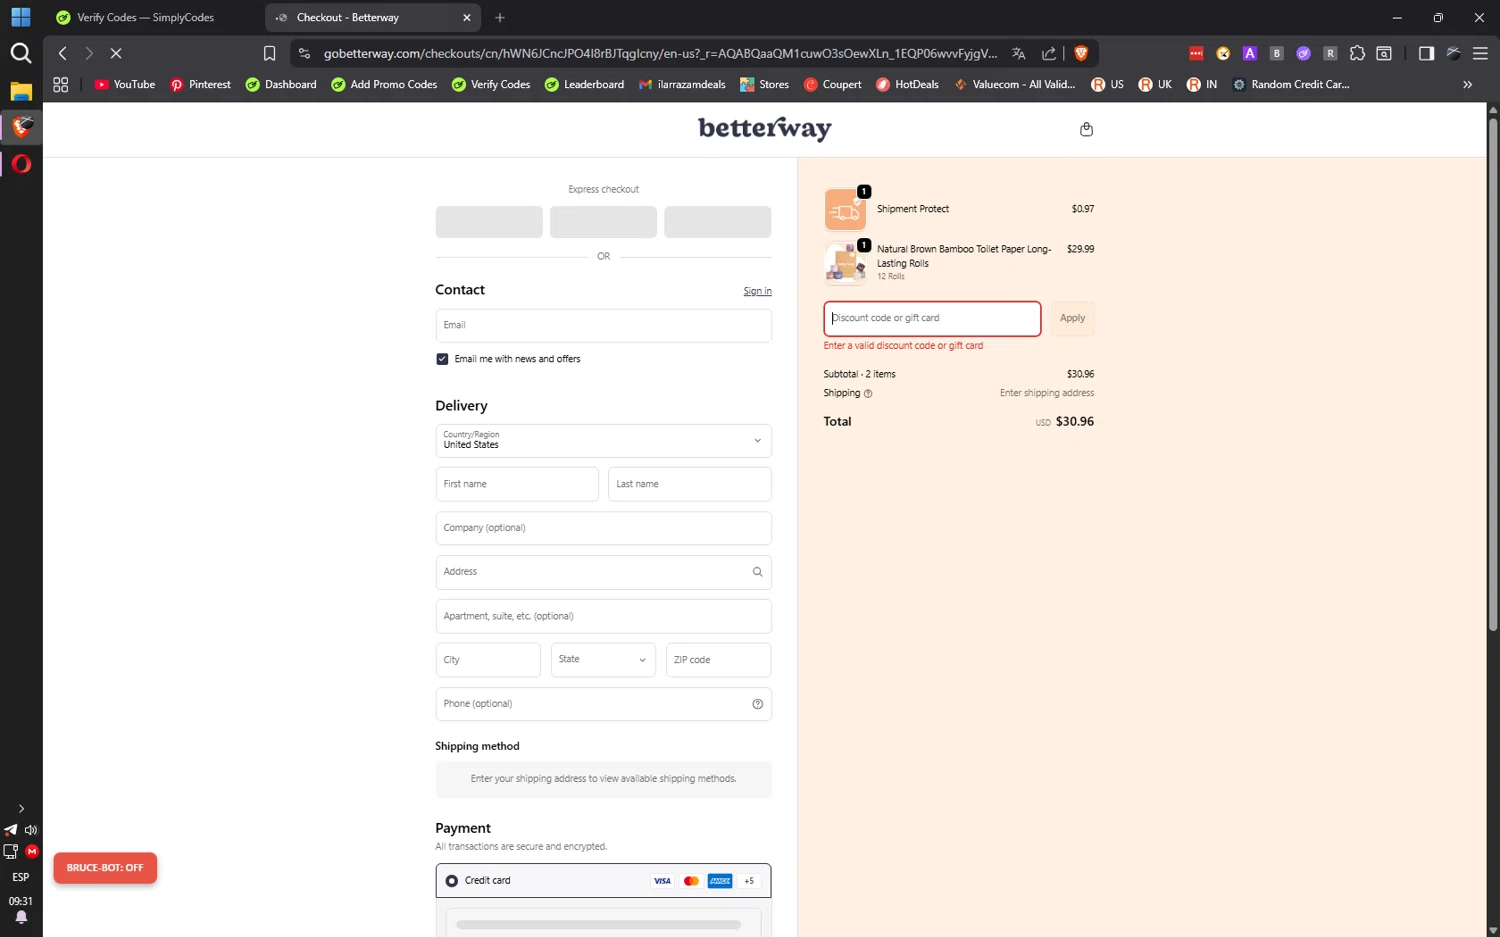The width and height of the screenshot is (1500, 937).
Task: Open the Leaderboard bookmark
Action: coord(584,85)
